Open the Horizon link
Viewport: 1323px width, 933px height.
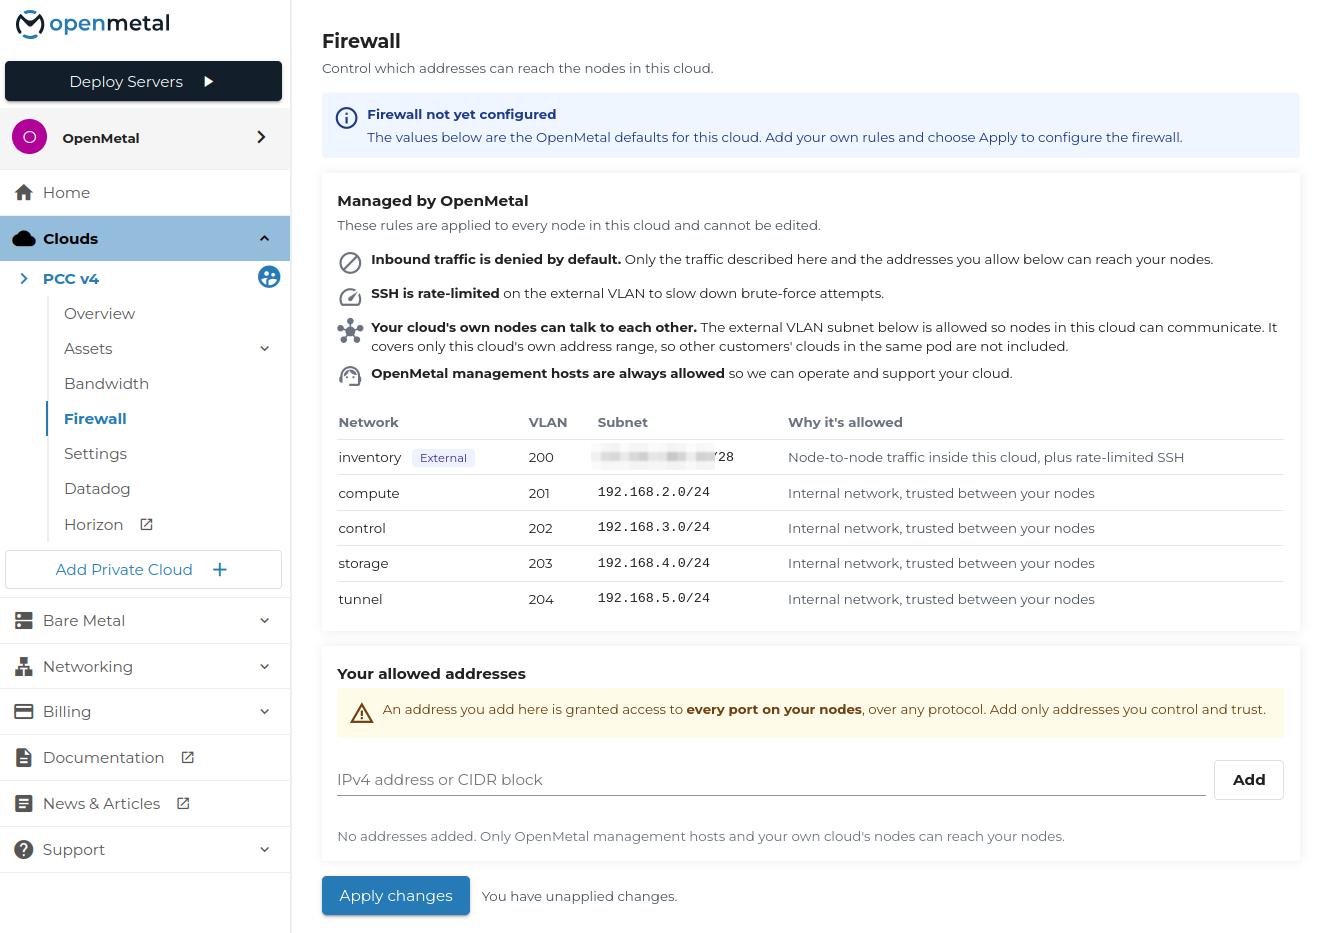point(94,525)
